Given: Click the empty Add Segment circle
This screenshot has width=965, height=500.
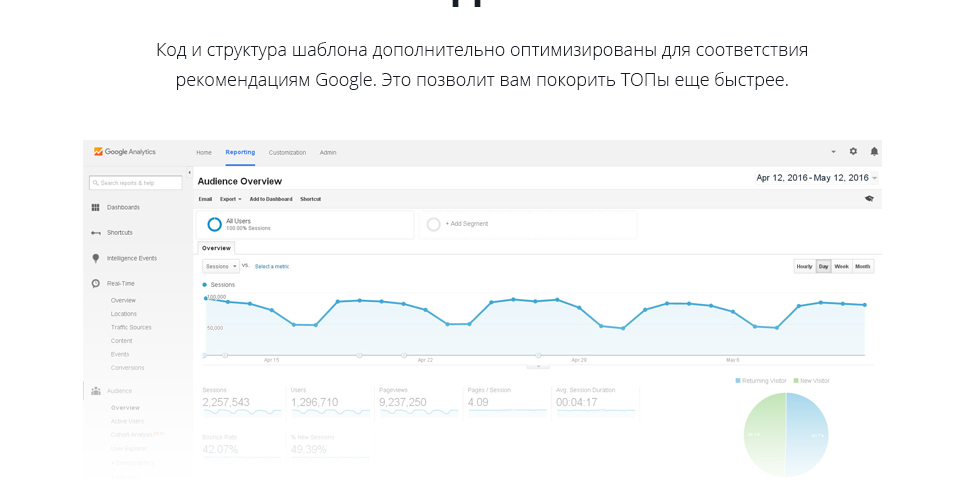Looking at the screenshot, I should [433, 224].
